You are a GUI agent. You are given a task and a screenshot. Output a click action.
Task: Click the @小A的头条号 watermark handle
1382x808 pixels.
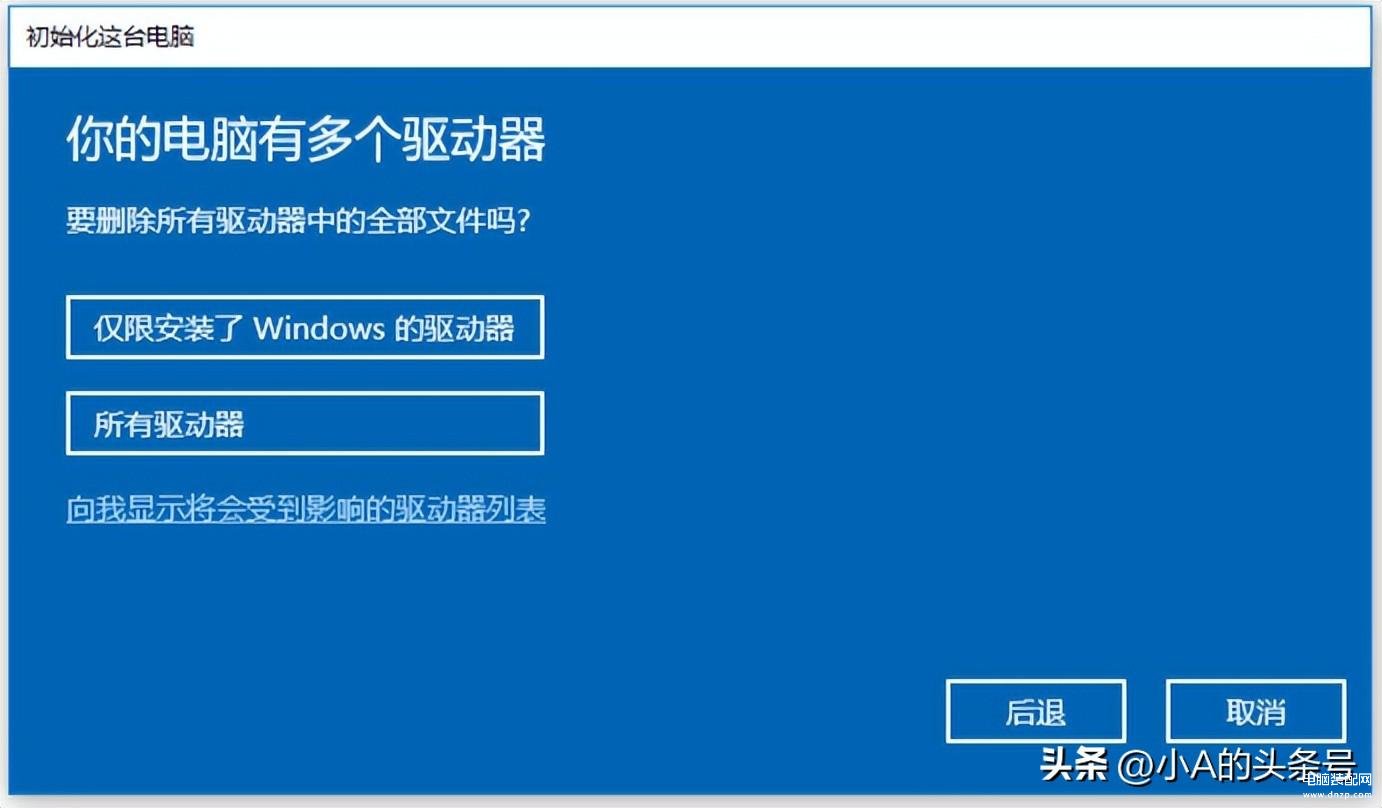pos(1237,765)
